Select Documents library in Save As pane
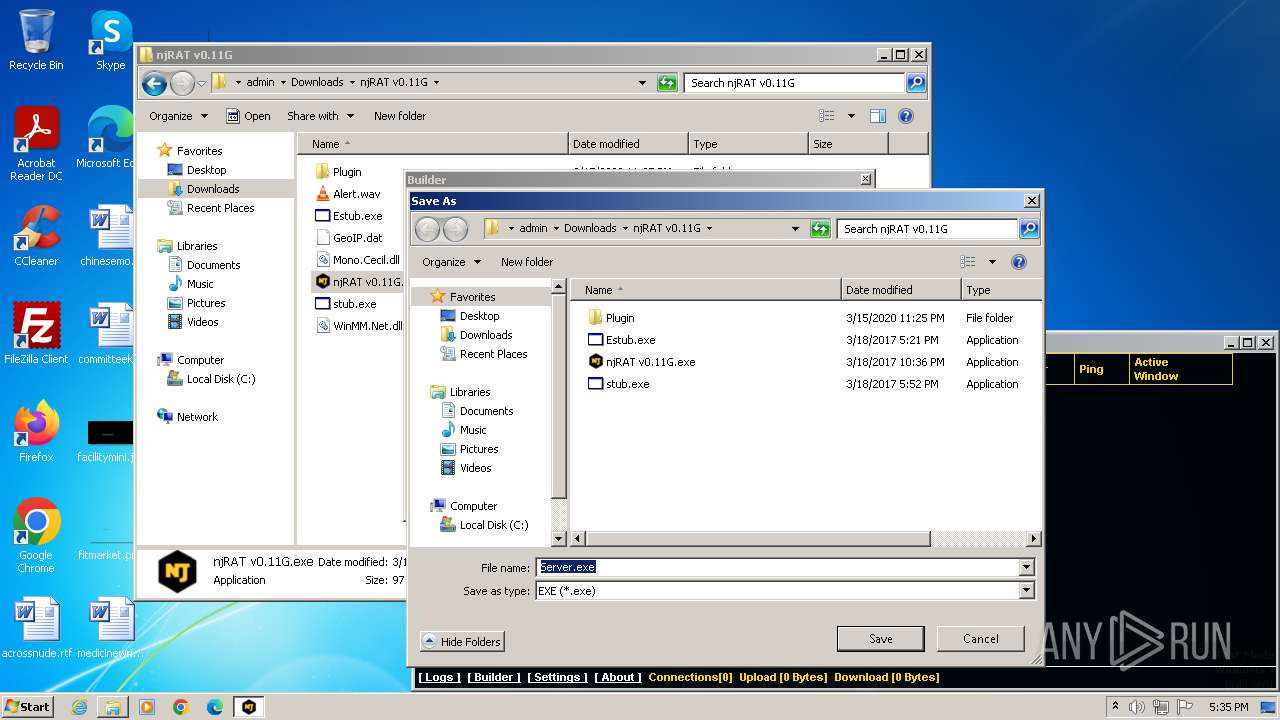The height and width of the screenshot is (720, 1280). point(486,411)
